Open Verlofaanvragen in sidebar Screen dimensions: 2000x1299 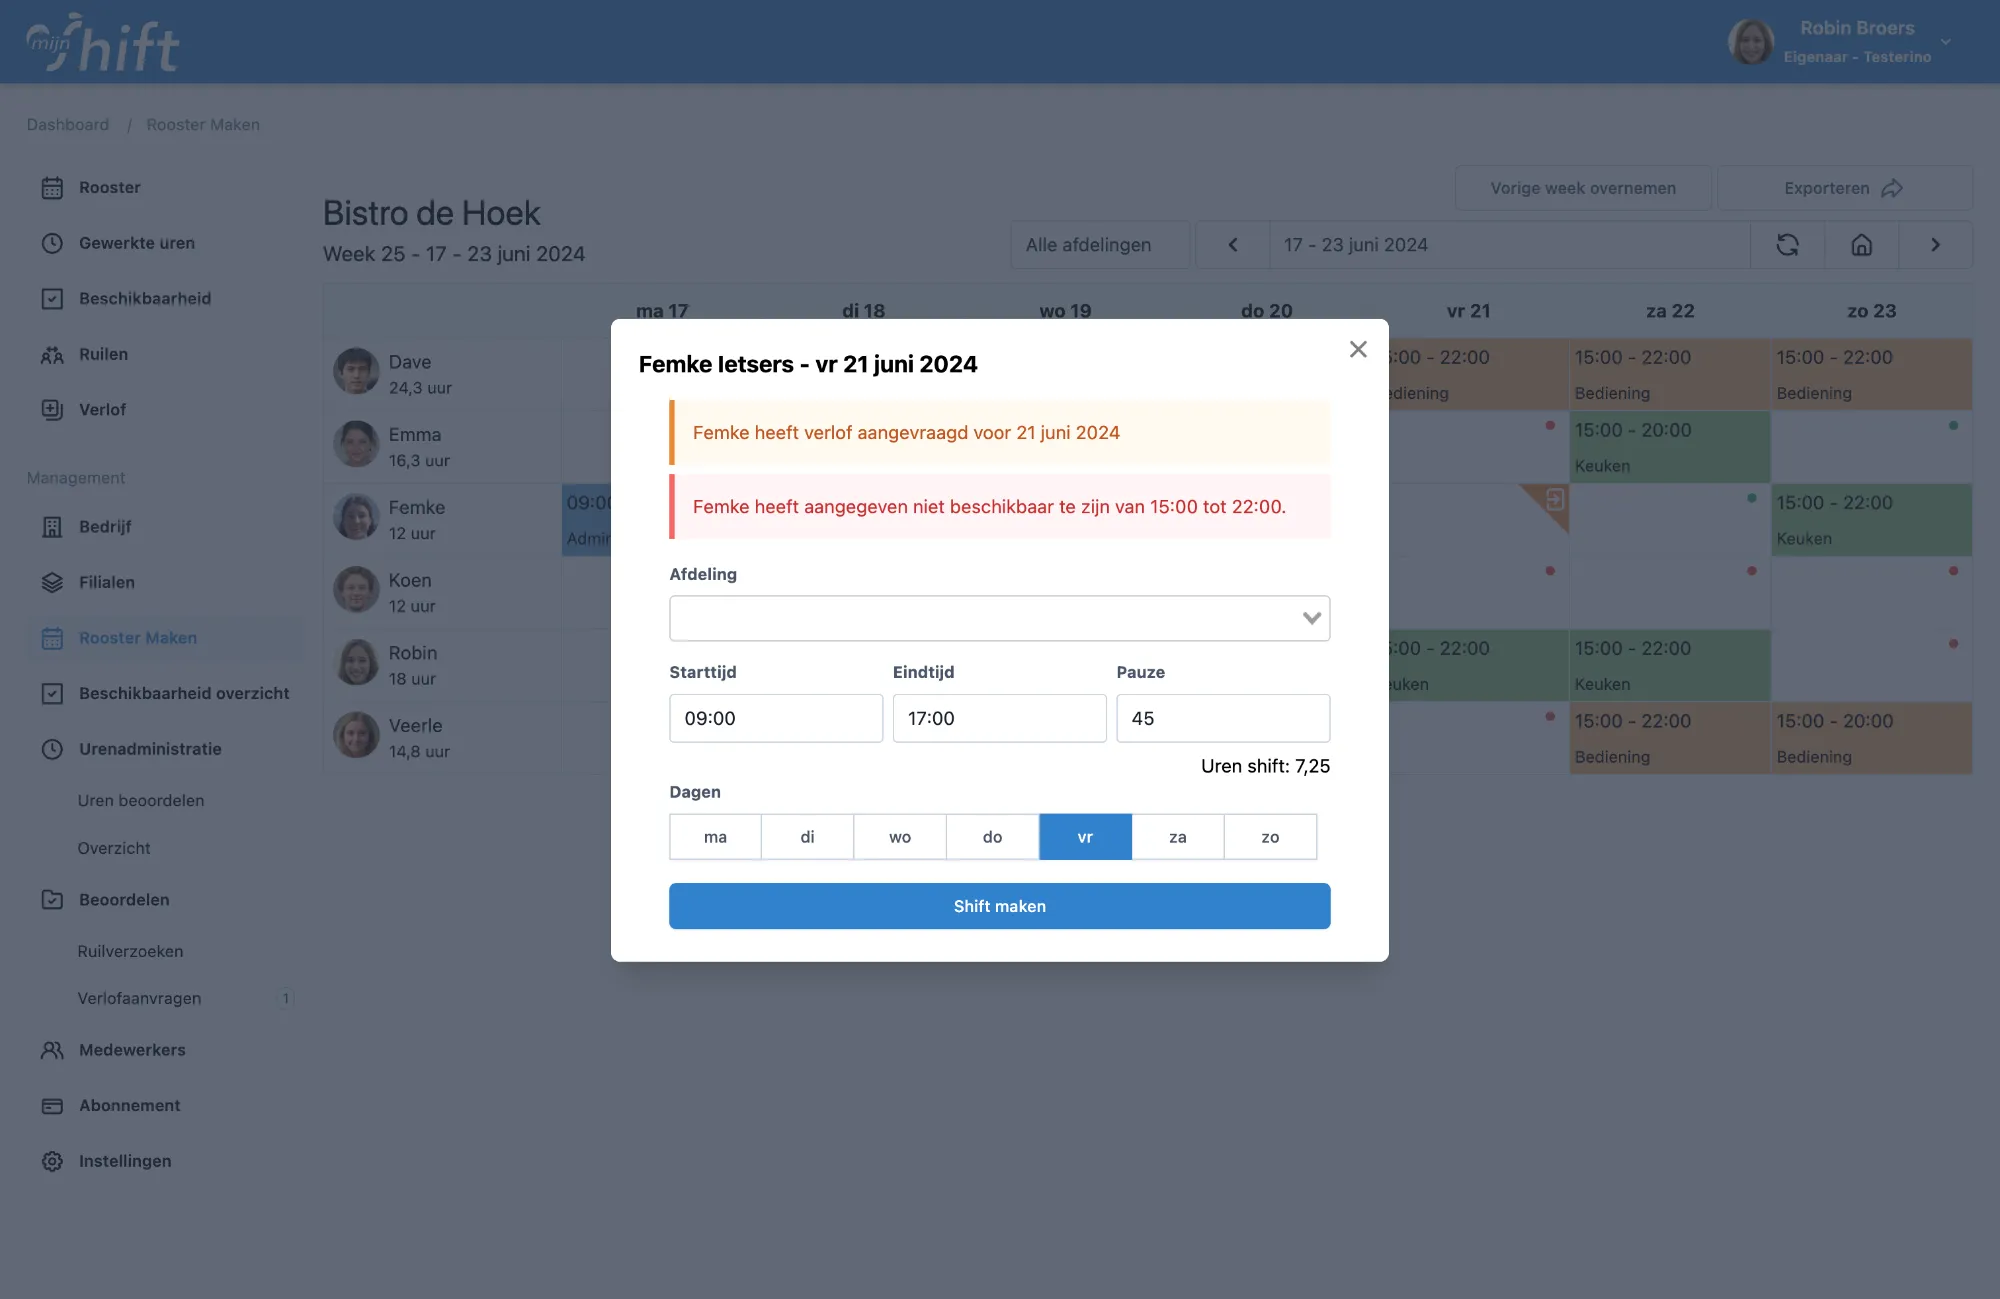139,998
